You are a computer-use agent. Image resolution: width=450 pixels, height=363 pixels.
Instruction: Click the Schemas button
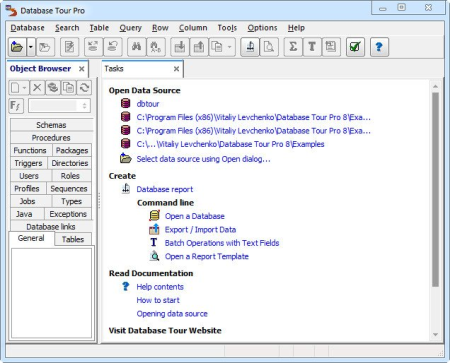[x=51, y=125]
